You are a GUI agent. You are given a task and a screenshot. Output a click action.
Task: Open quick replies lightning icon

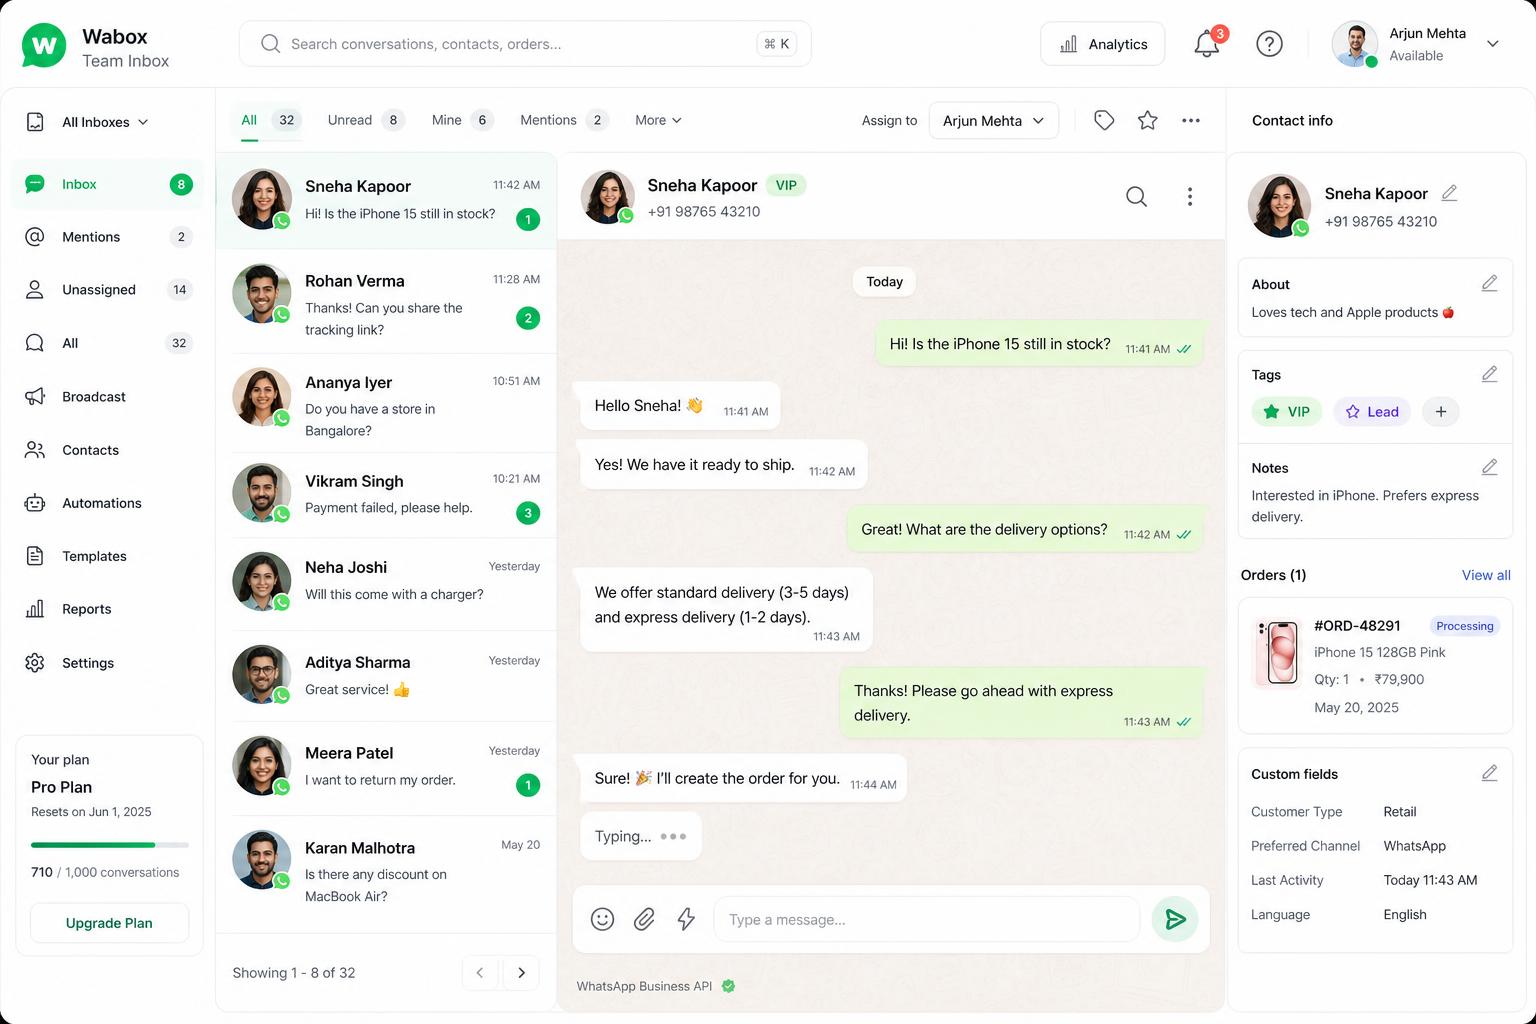[686, 919]
